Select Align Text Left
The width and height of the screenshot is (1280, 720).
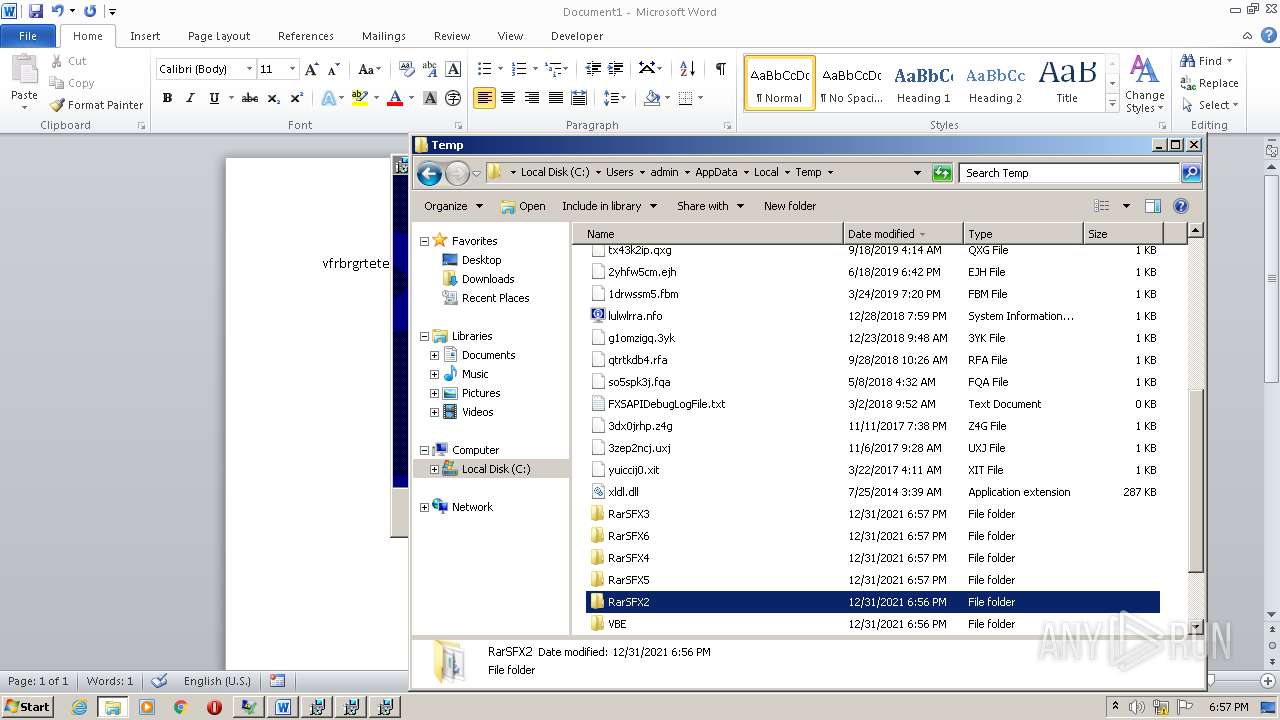point(484,98)
